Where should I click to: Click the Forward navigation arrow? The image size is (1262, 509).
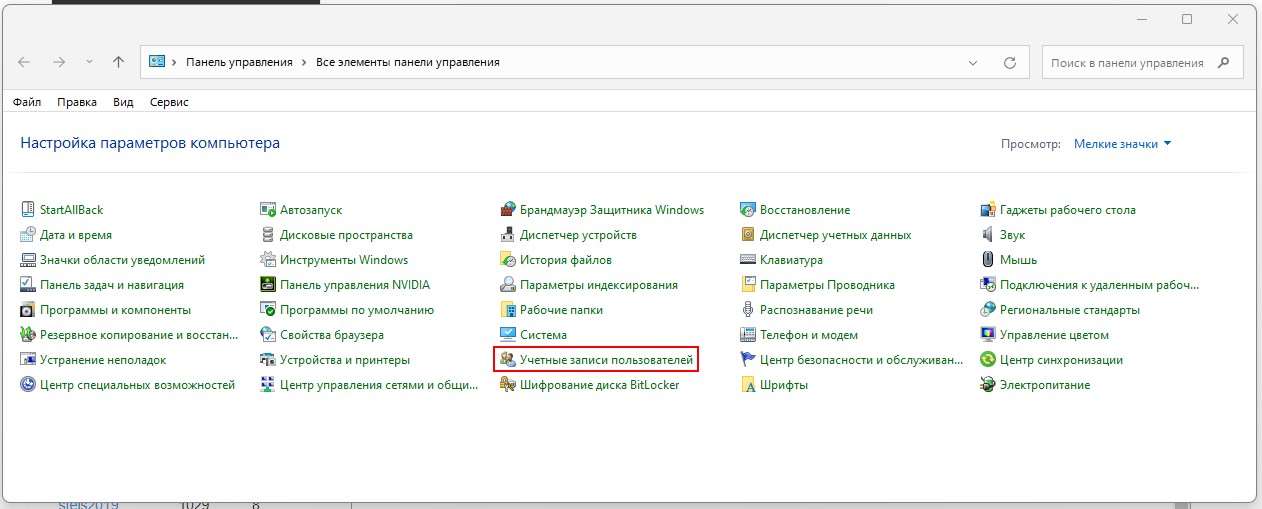coord(59,62)
